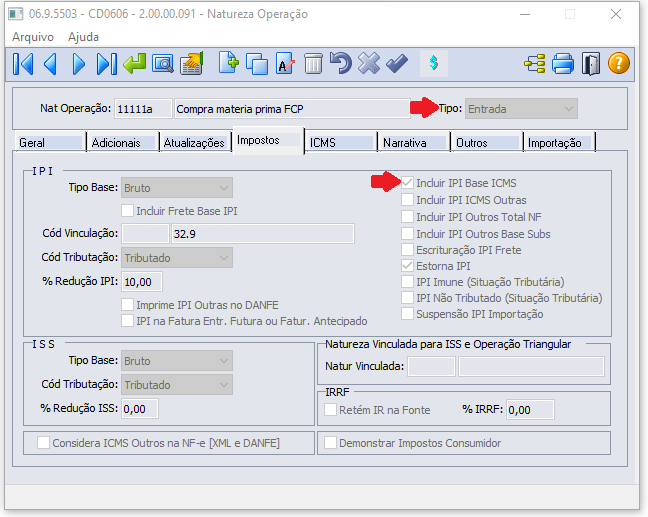
Task: Open the search magnifier tool
Action: coord(163,64)
